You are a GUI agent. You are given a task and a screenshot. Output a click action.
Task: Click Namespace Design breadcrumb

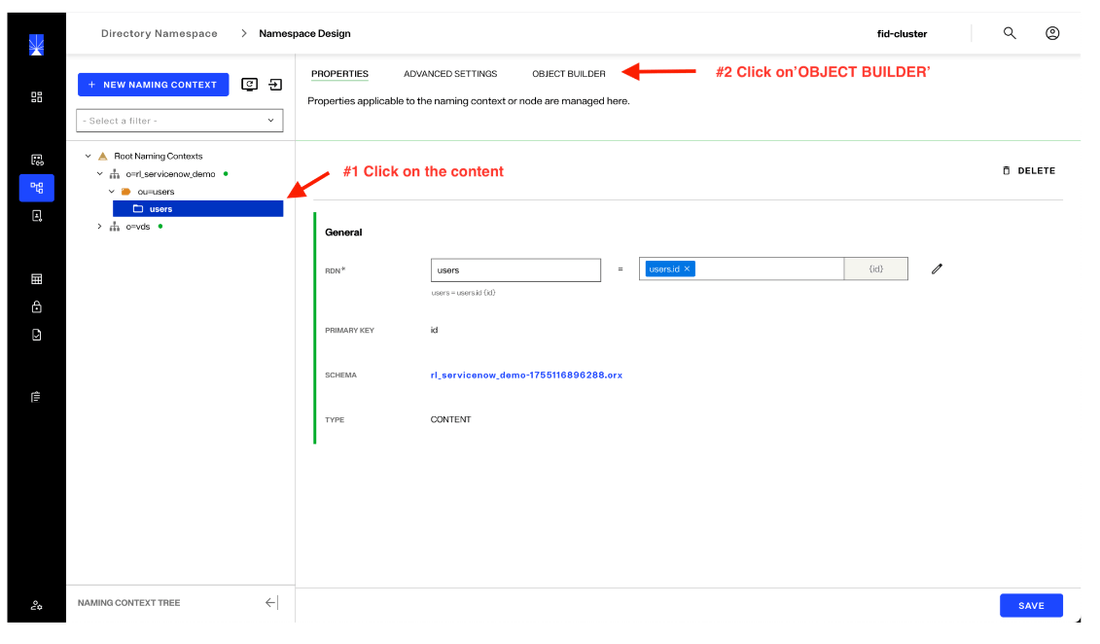(x=304, y=34)
